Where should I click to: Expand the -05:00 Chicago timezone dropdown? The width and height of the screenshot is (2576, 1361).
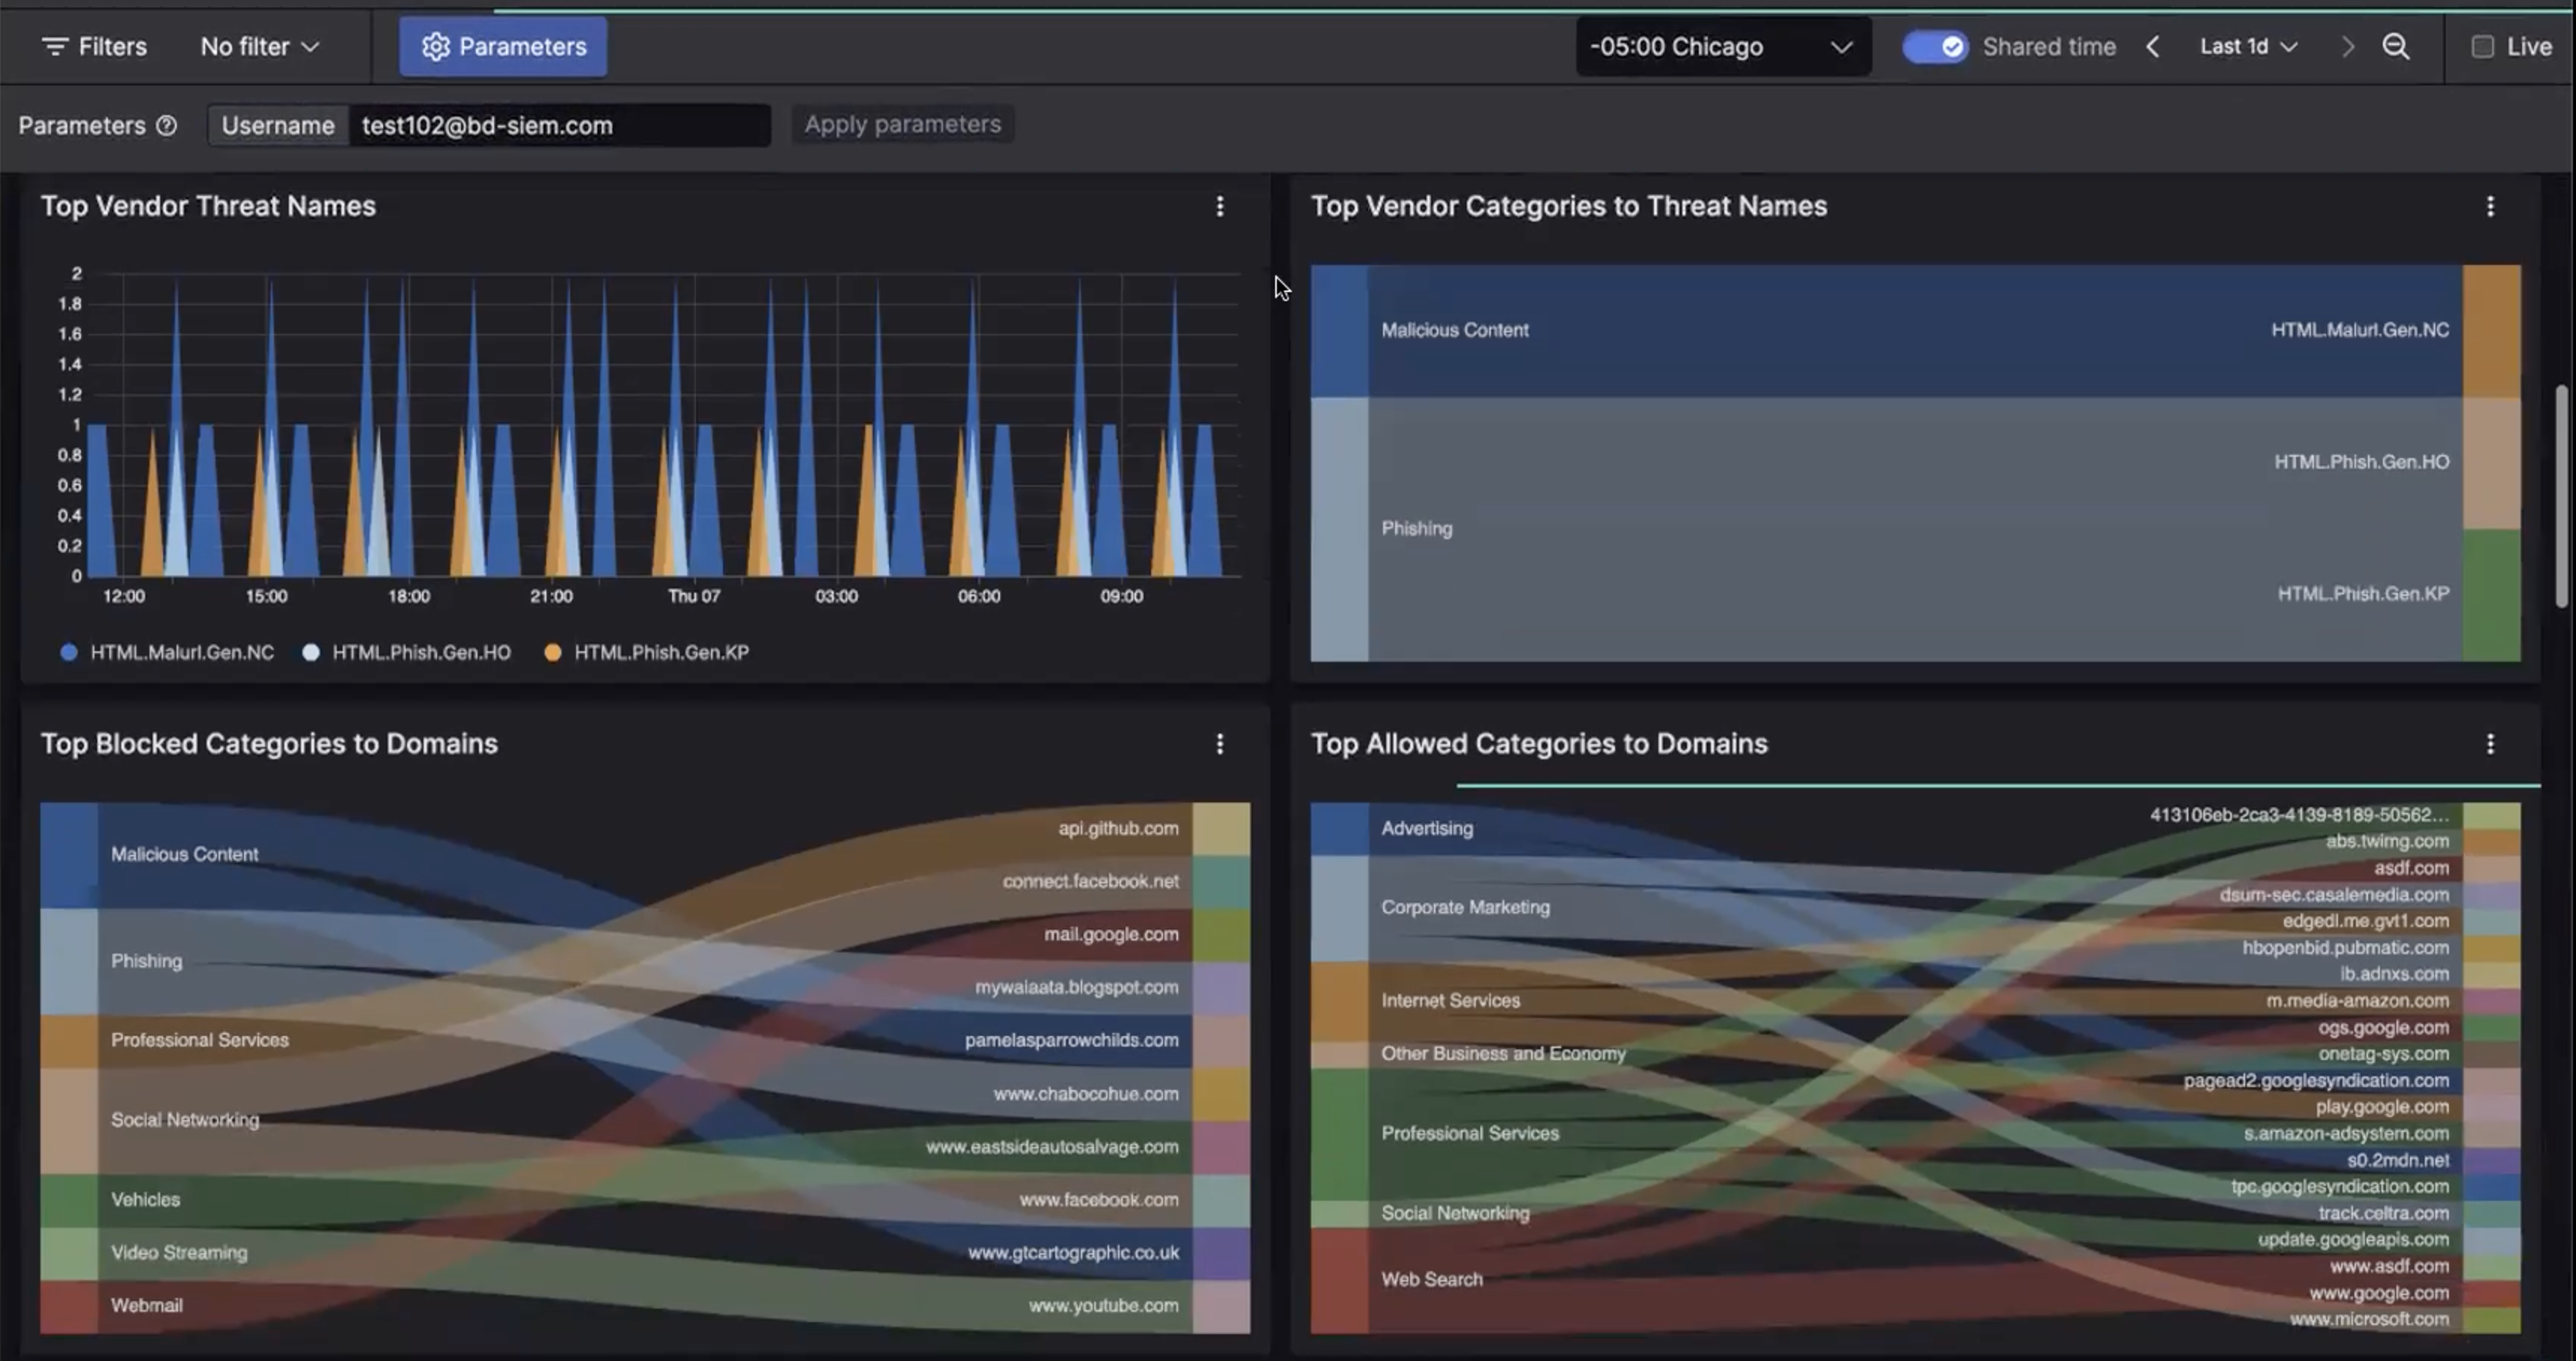click(1722, 47)
